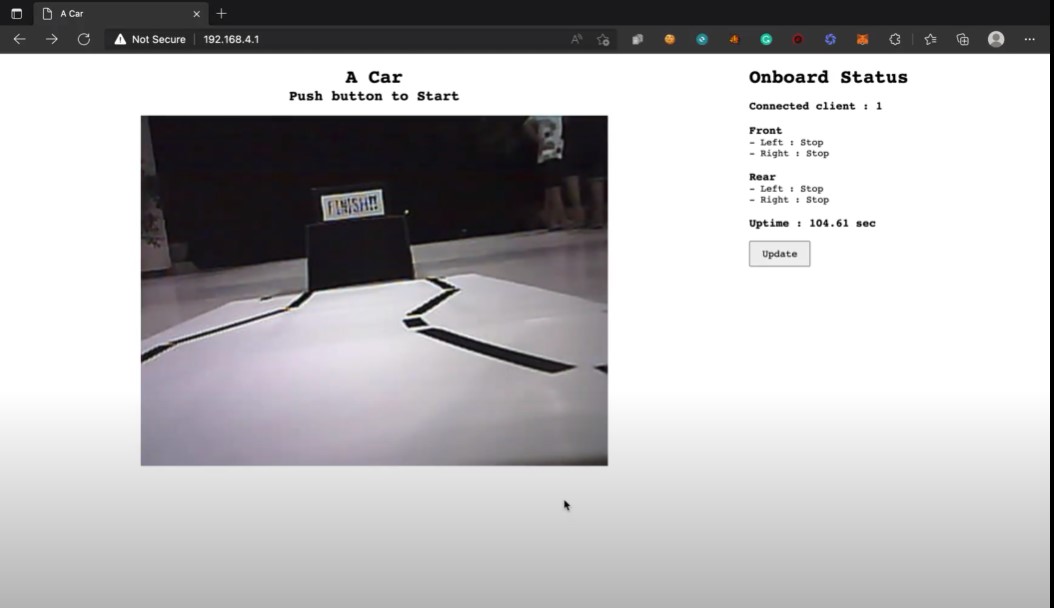The height and width of the screenshot is (608, 1054).
Task: Navigate forward in the browser
Action: coord(51,39)
